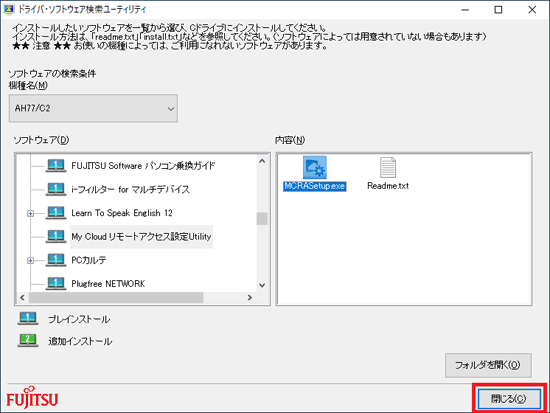Click the software list scroll-left arrow
The width and height of the screenshot is (550, 413).
tap(22, 298)
